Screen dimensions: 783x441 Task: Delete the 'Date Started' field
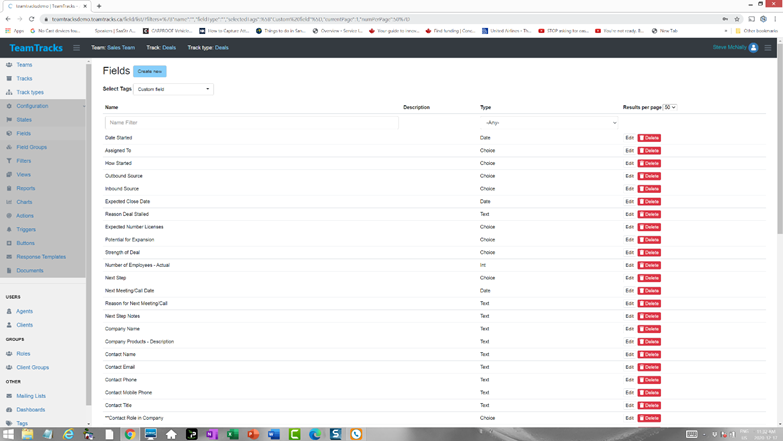[x=649, y=138]
